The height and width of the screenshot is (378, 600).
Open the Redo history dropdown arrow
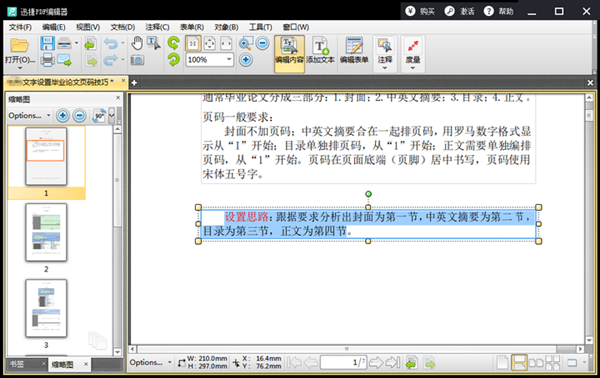(123, 59)
